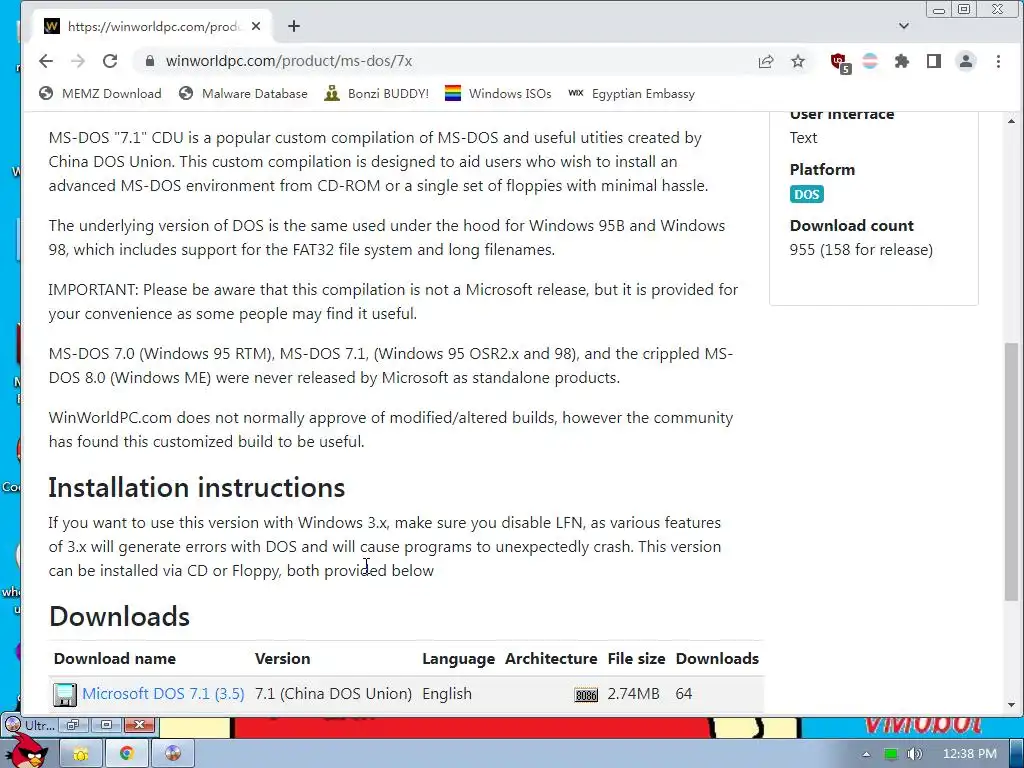Click the 7.1 (China DOS Union) cell

click(333, 694)
